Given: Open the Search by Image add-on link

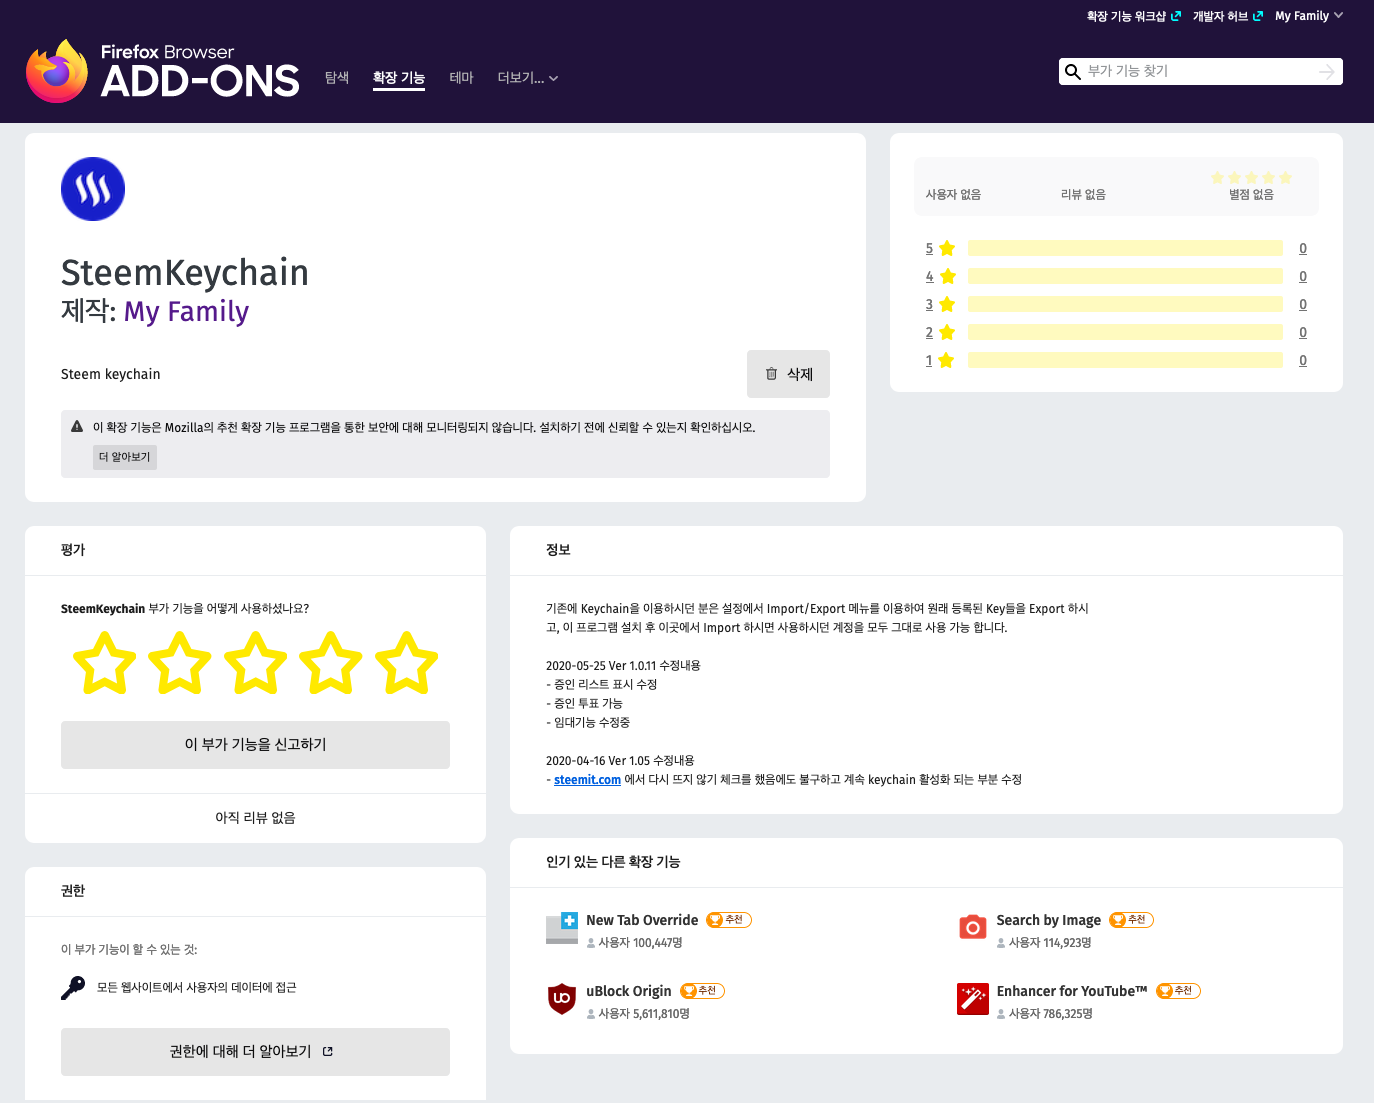Looking at the screenshot, I should point(1049,920).
